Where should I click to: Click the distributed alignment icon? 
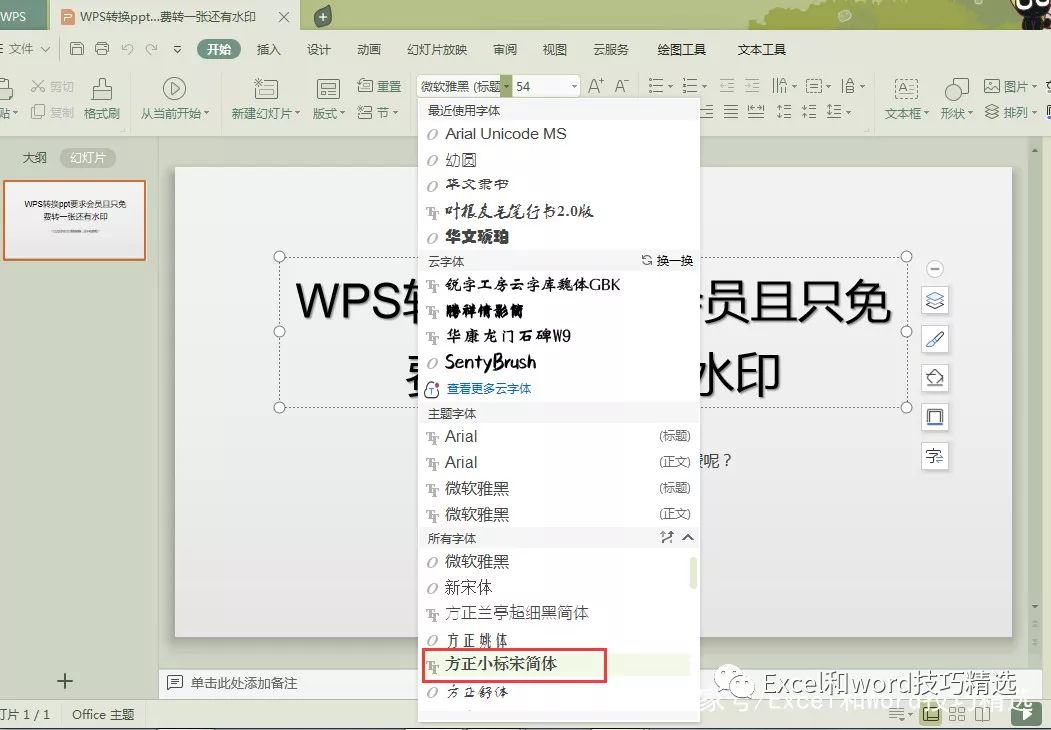click(x=756, y=112)
